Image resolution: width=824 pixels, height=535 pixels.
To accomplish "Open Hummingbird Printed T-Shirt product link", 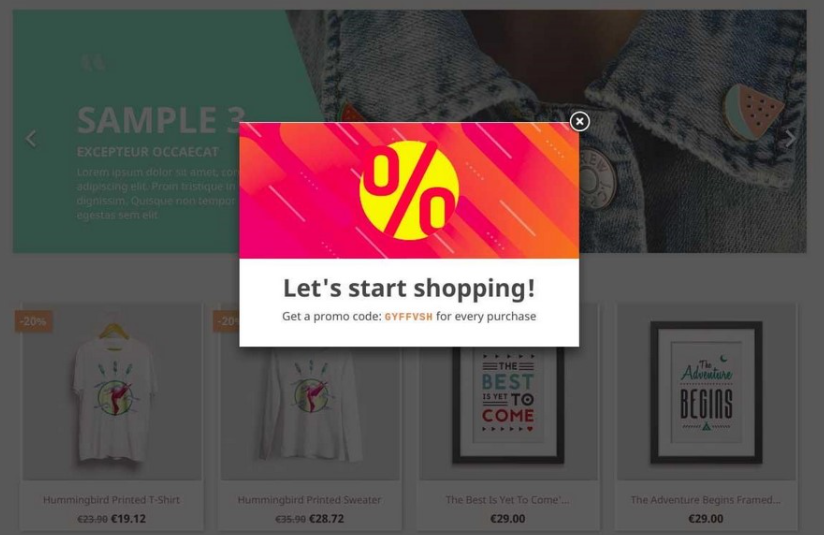I will 111,500.
